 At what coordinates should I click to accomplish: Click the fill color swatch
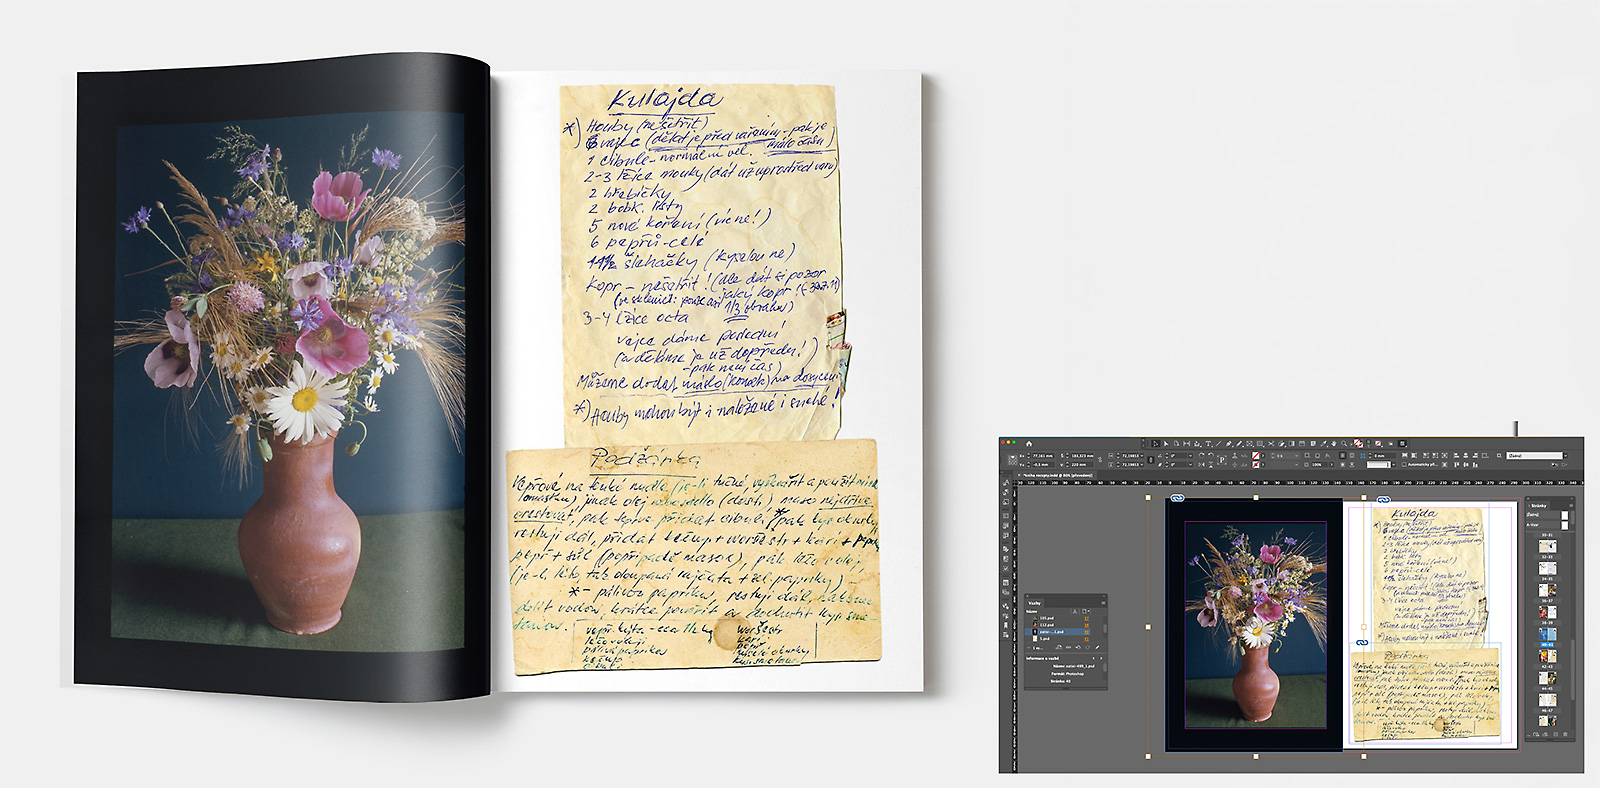point(1256,456)
